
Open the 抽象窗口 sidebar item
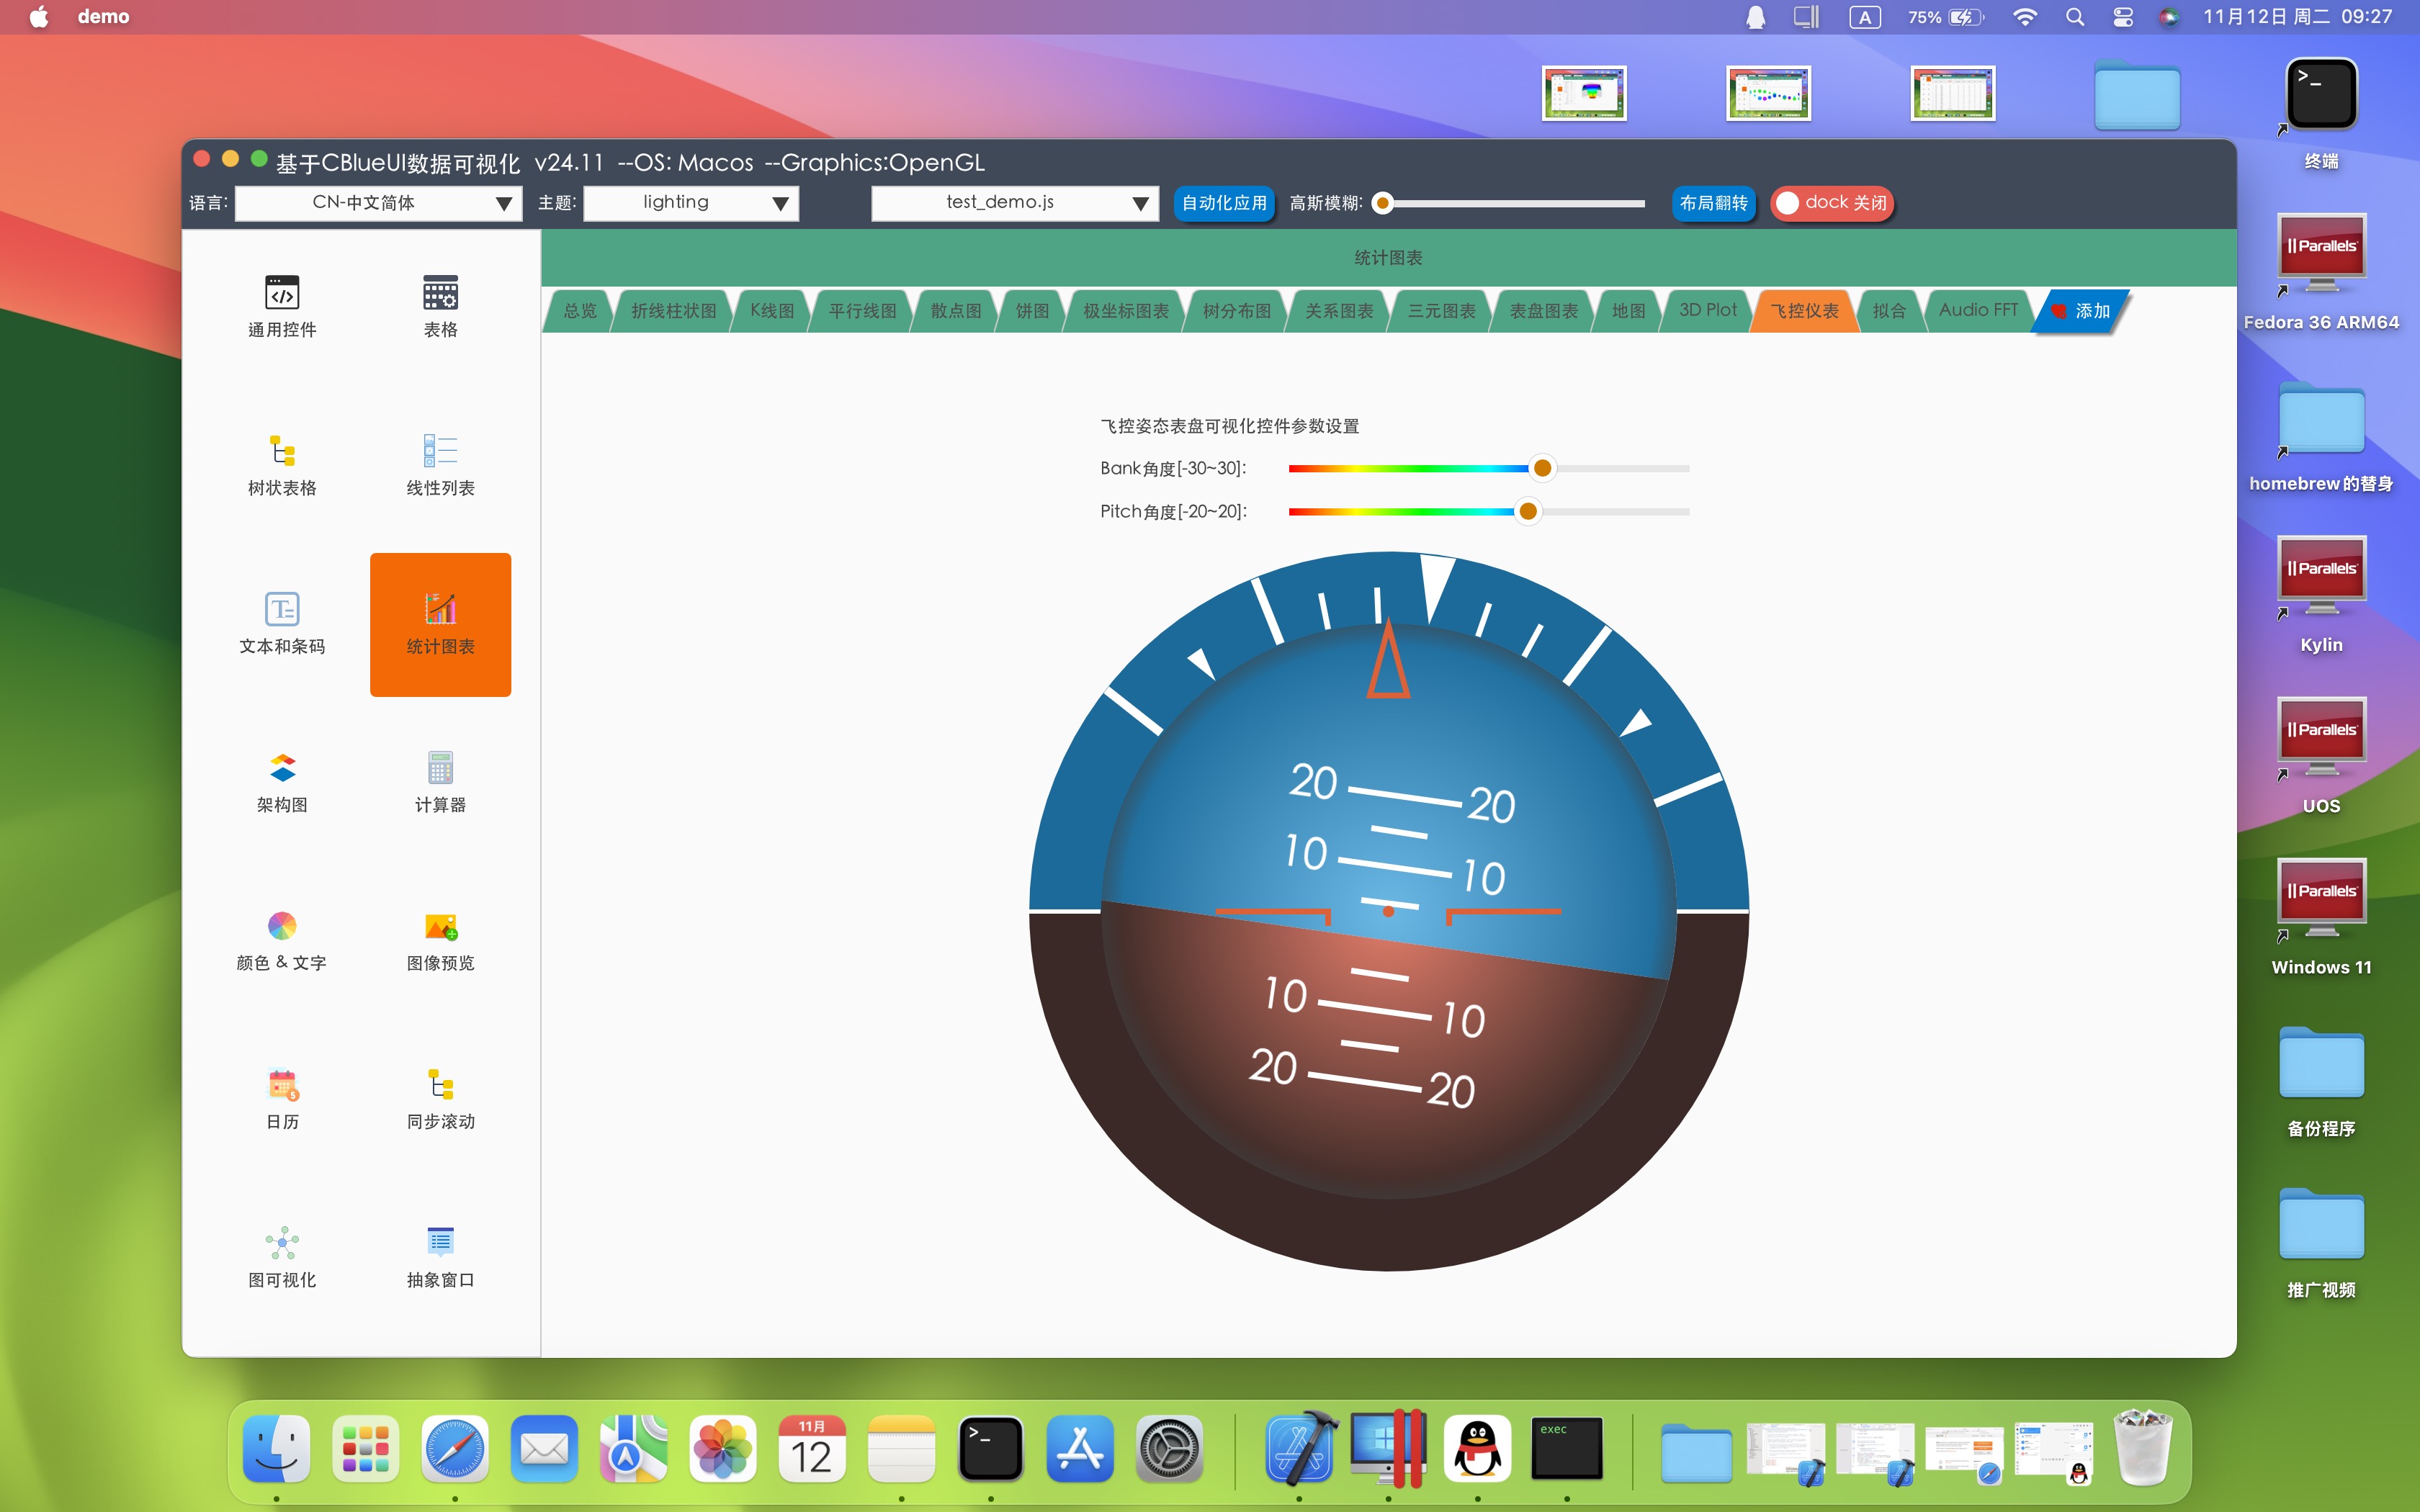(x=440, y=1257)
